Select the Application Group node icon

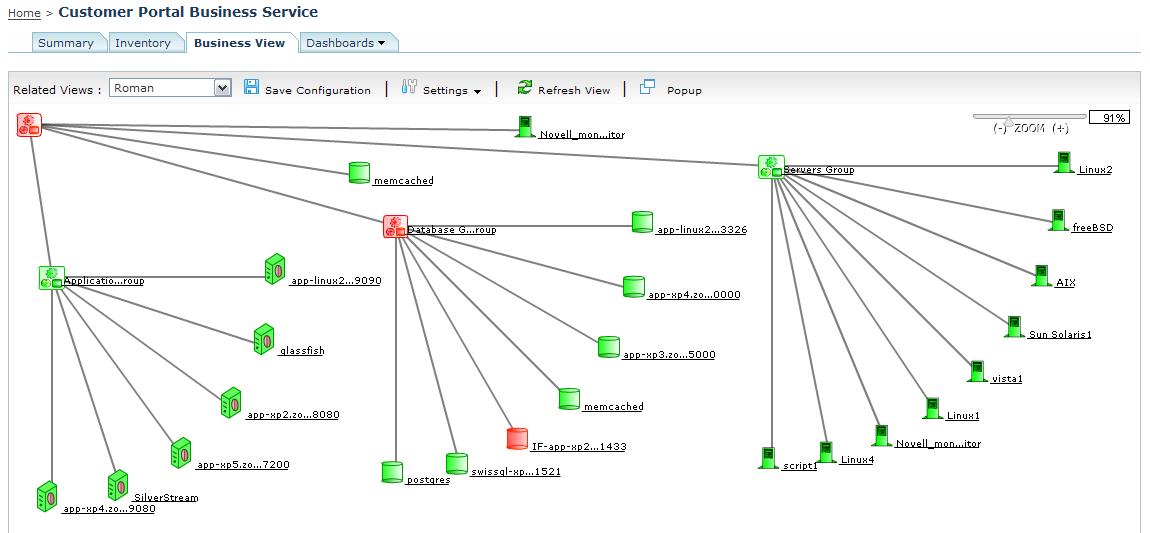(x=51, y=278)
